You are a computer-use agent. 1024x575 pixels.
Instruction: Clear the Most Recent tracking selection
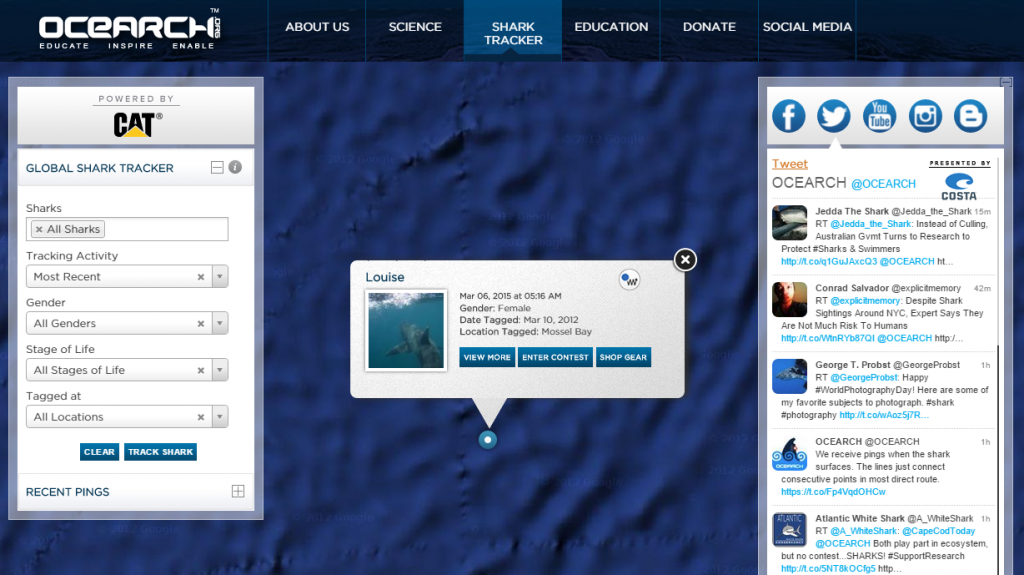pos(201,277)
